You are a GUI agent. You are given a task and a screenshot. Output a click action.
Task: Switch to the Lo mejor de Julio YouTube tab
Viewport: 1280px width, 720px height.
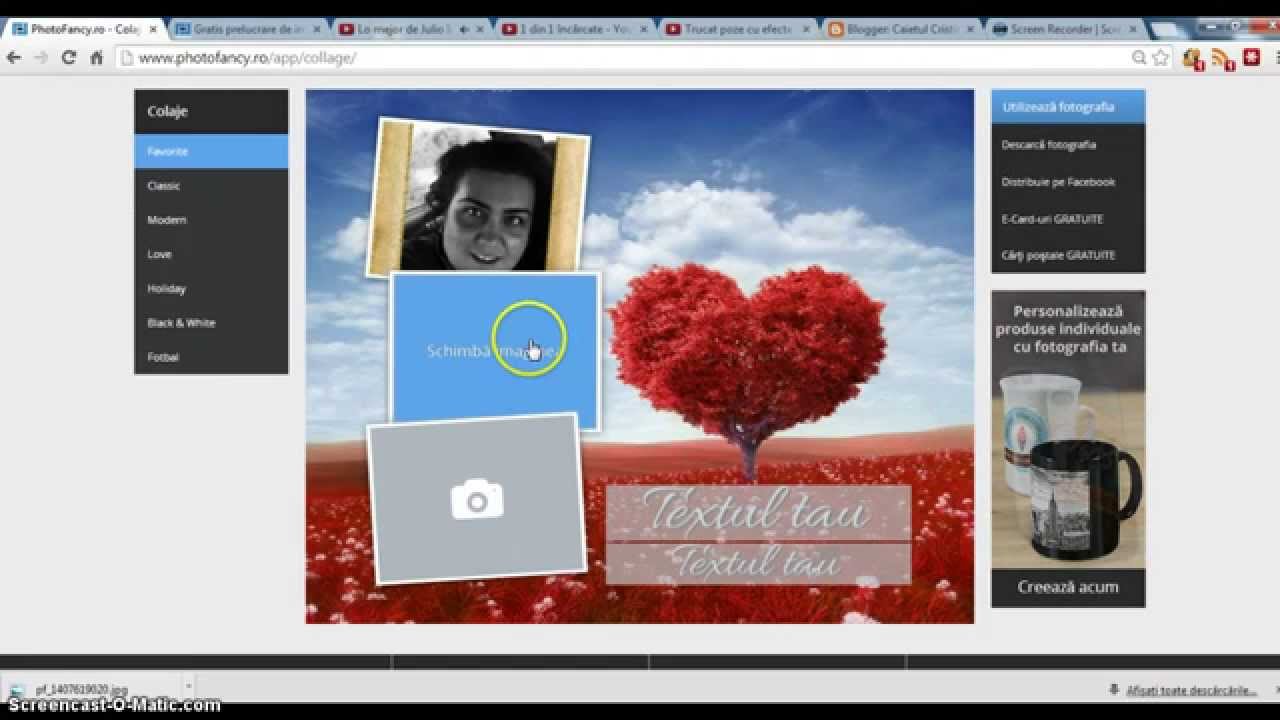coord(409,30)
